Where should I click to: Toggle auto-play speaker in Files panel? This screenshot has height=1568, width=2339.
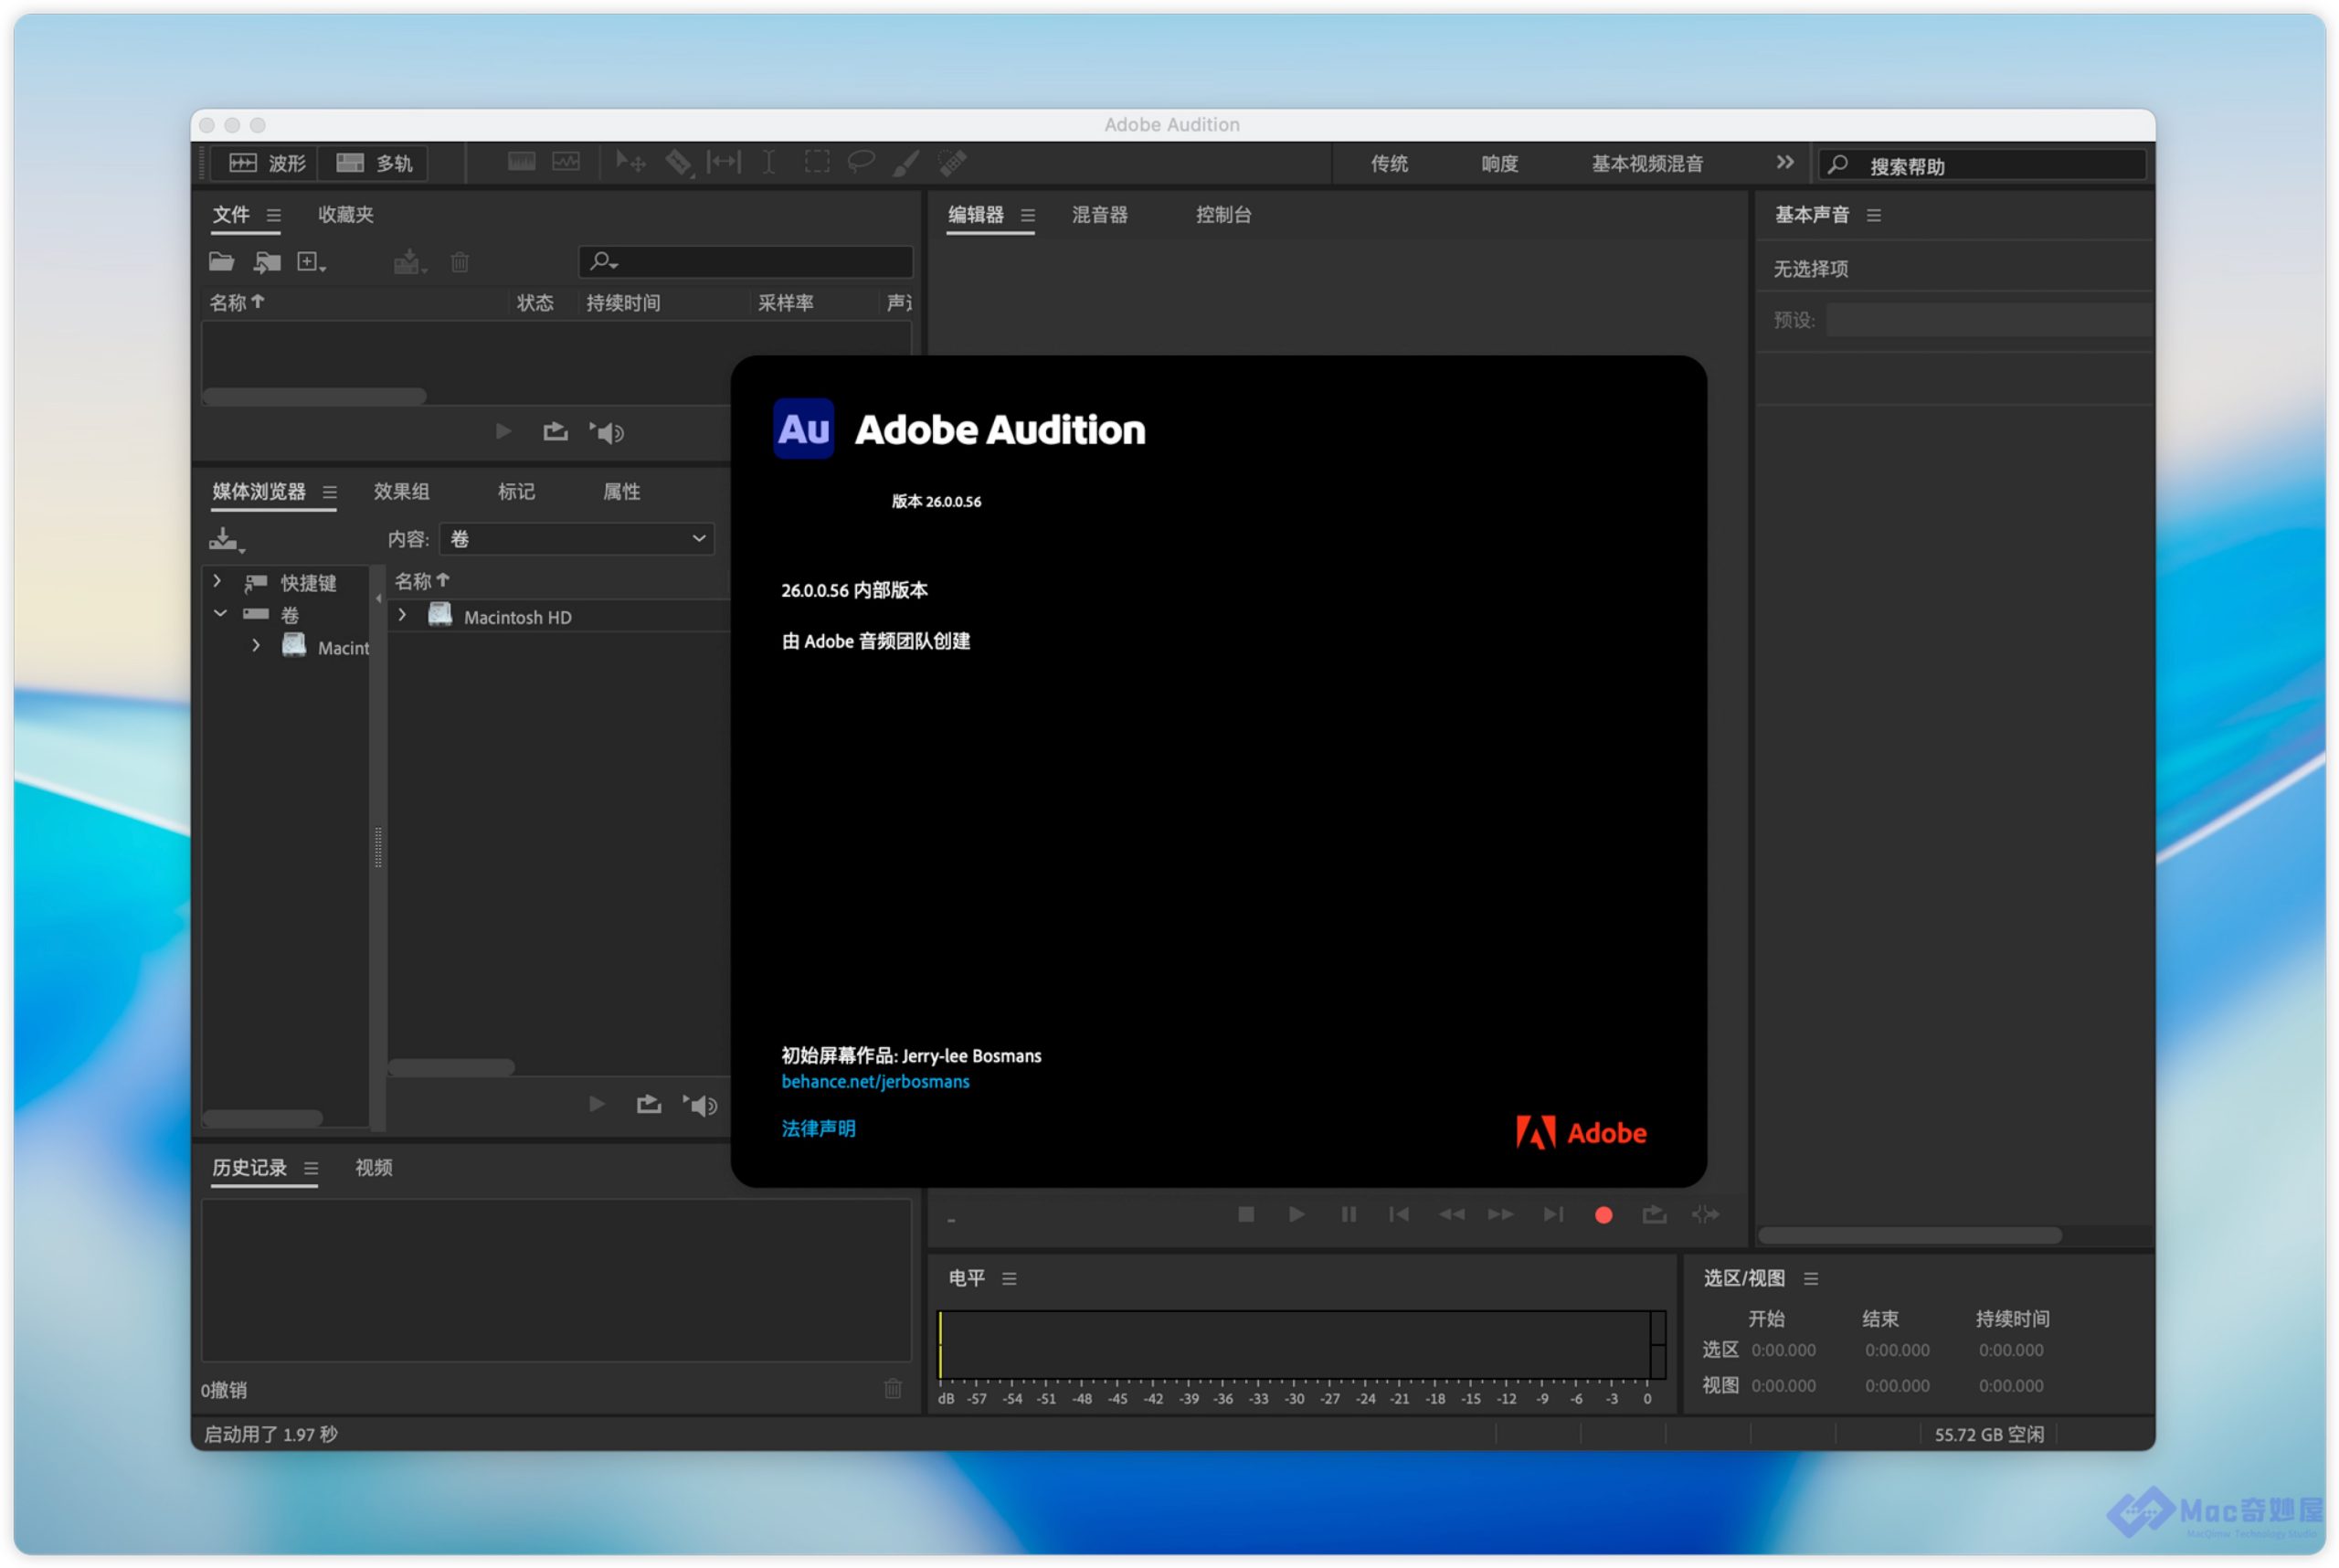[607, 432]
